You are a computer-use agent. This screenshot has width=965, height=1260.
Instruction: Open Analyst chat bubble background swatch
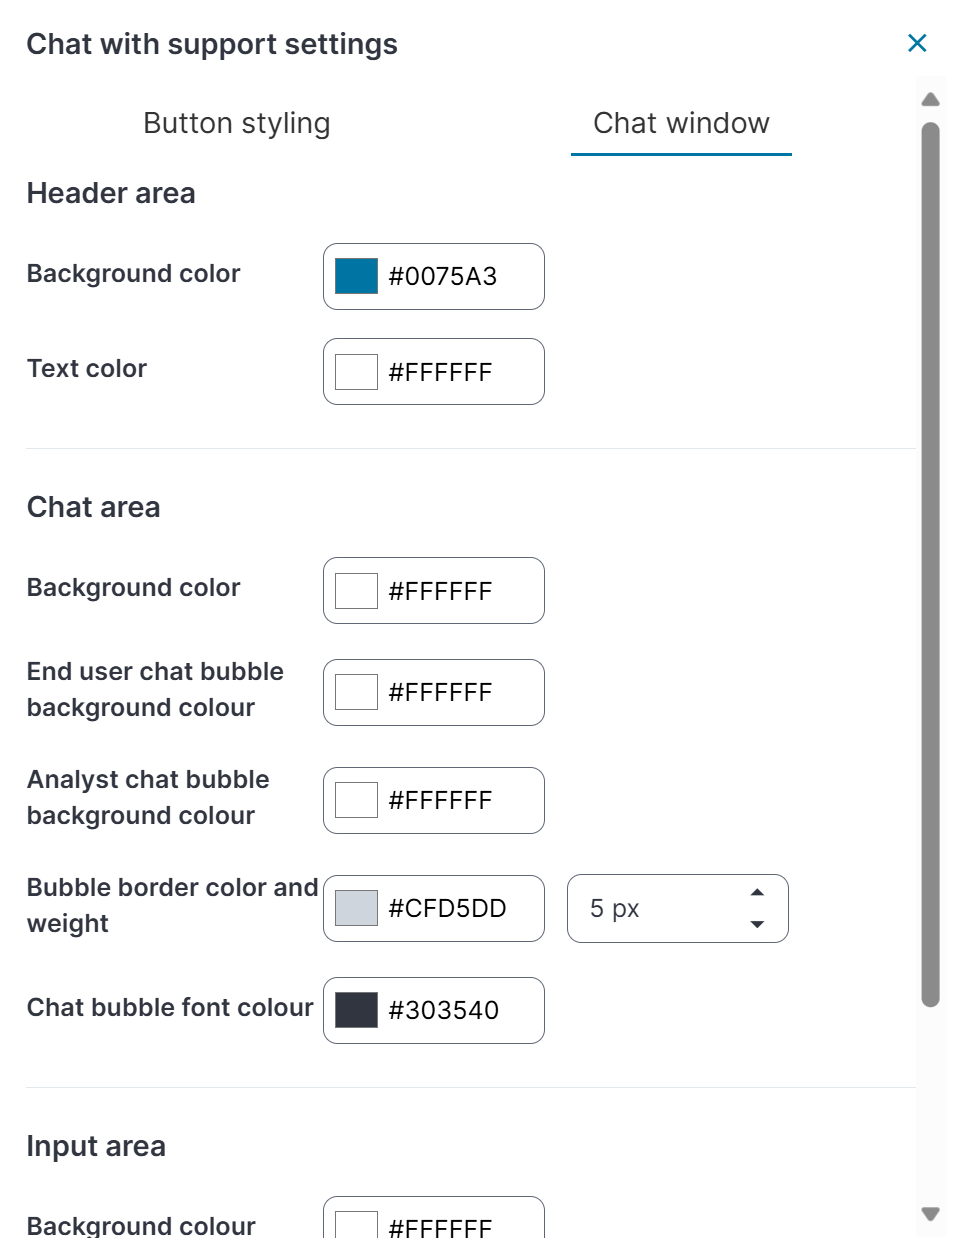(356, 800)
